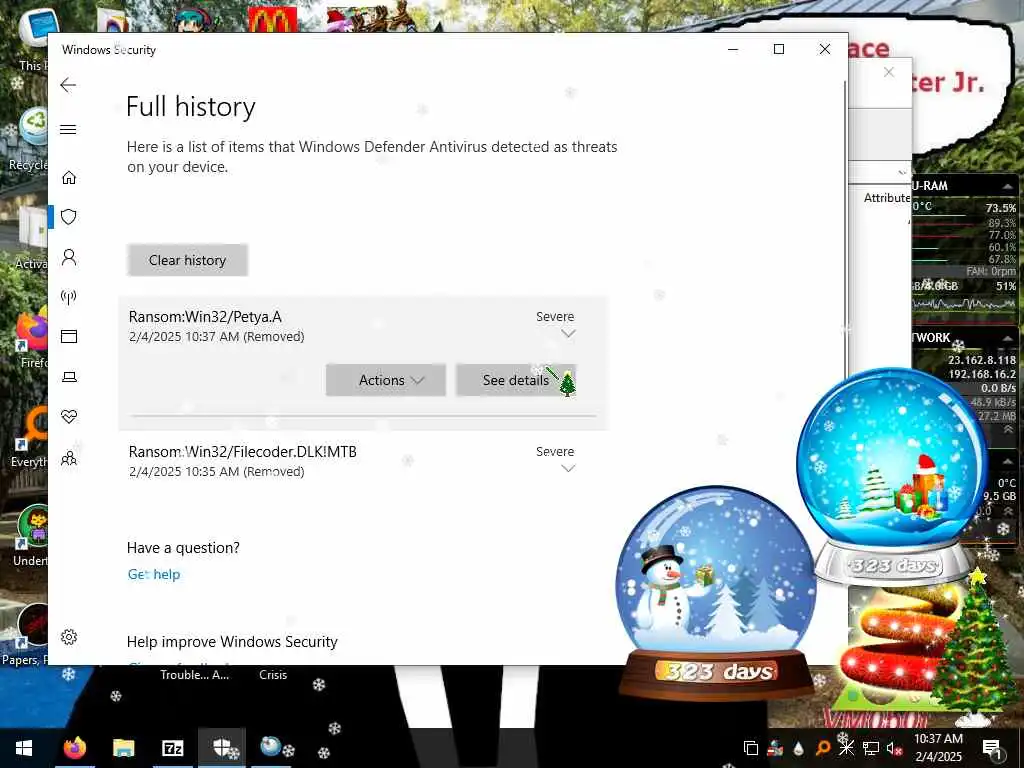Viewport: 1024px width, 768px height.
Task: Open File Explorer from the taskbar
Action: [x=123, y=748]
